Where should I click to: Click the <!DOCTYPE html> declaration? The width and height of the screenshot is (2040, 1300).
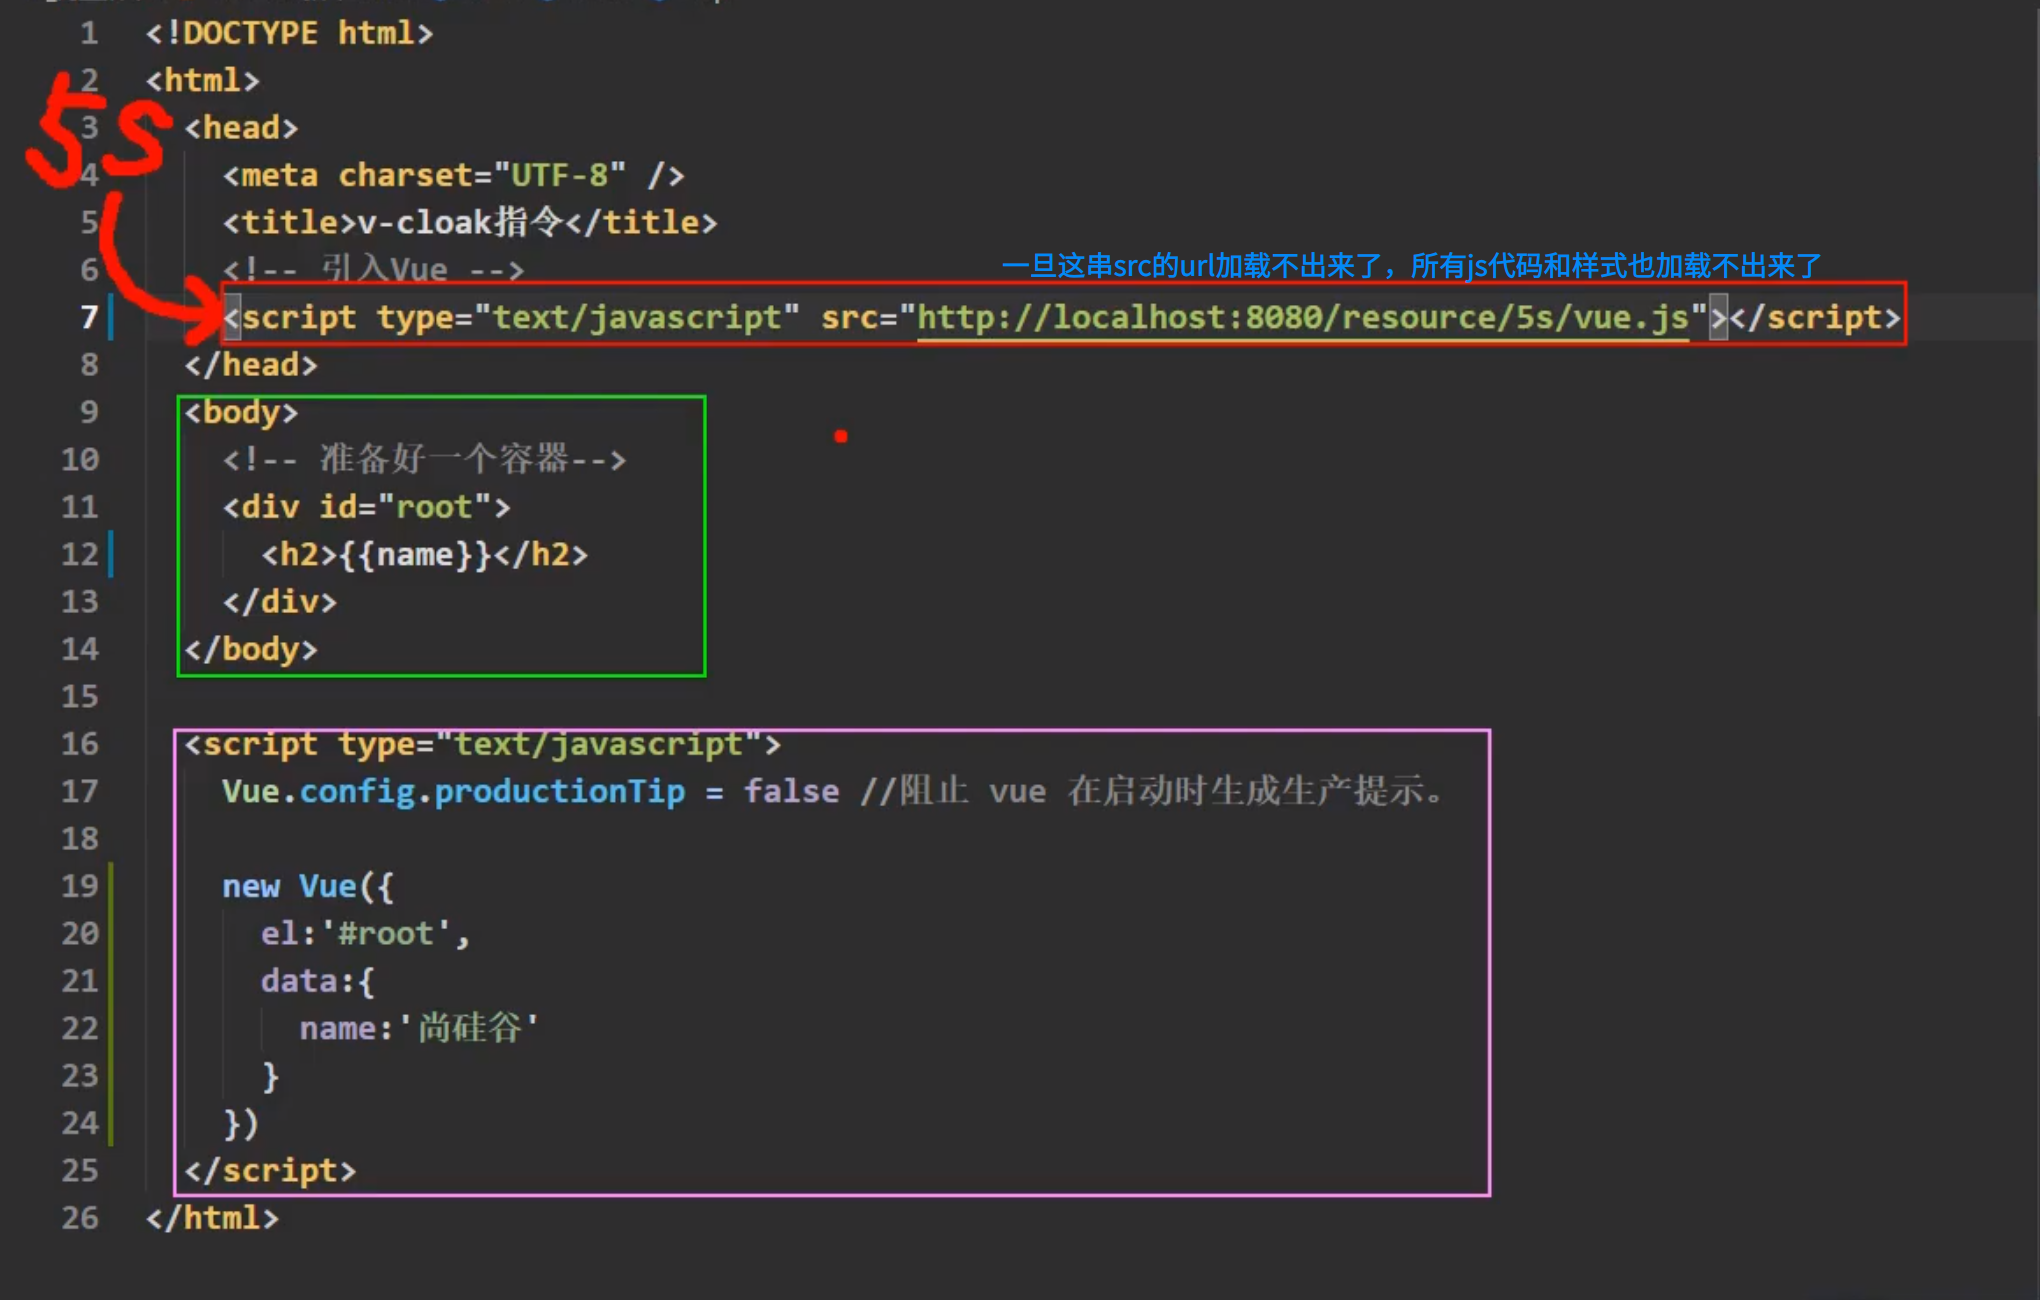(x=289, y=34)
